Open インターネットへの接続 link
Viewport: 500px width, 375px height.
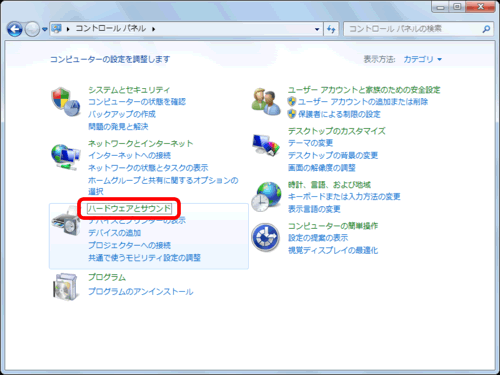point(129,155)
